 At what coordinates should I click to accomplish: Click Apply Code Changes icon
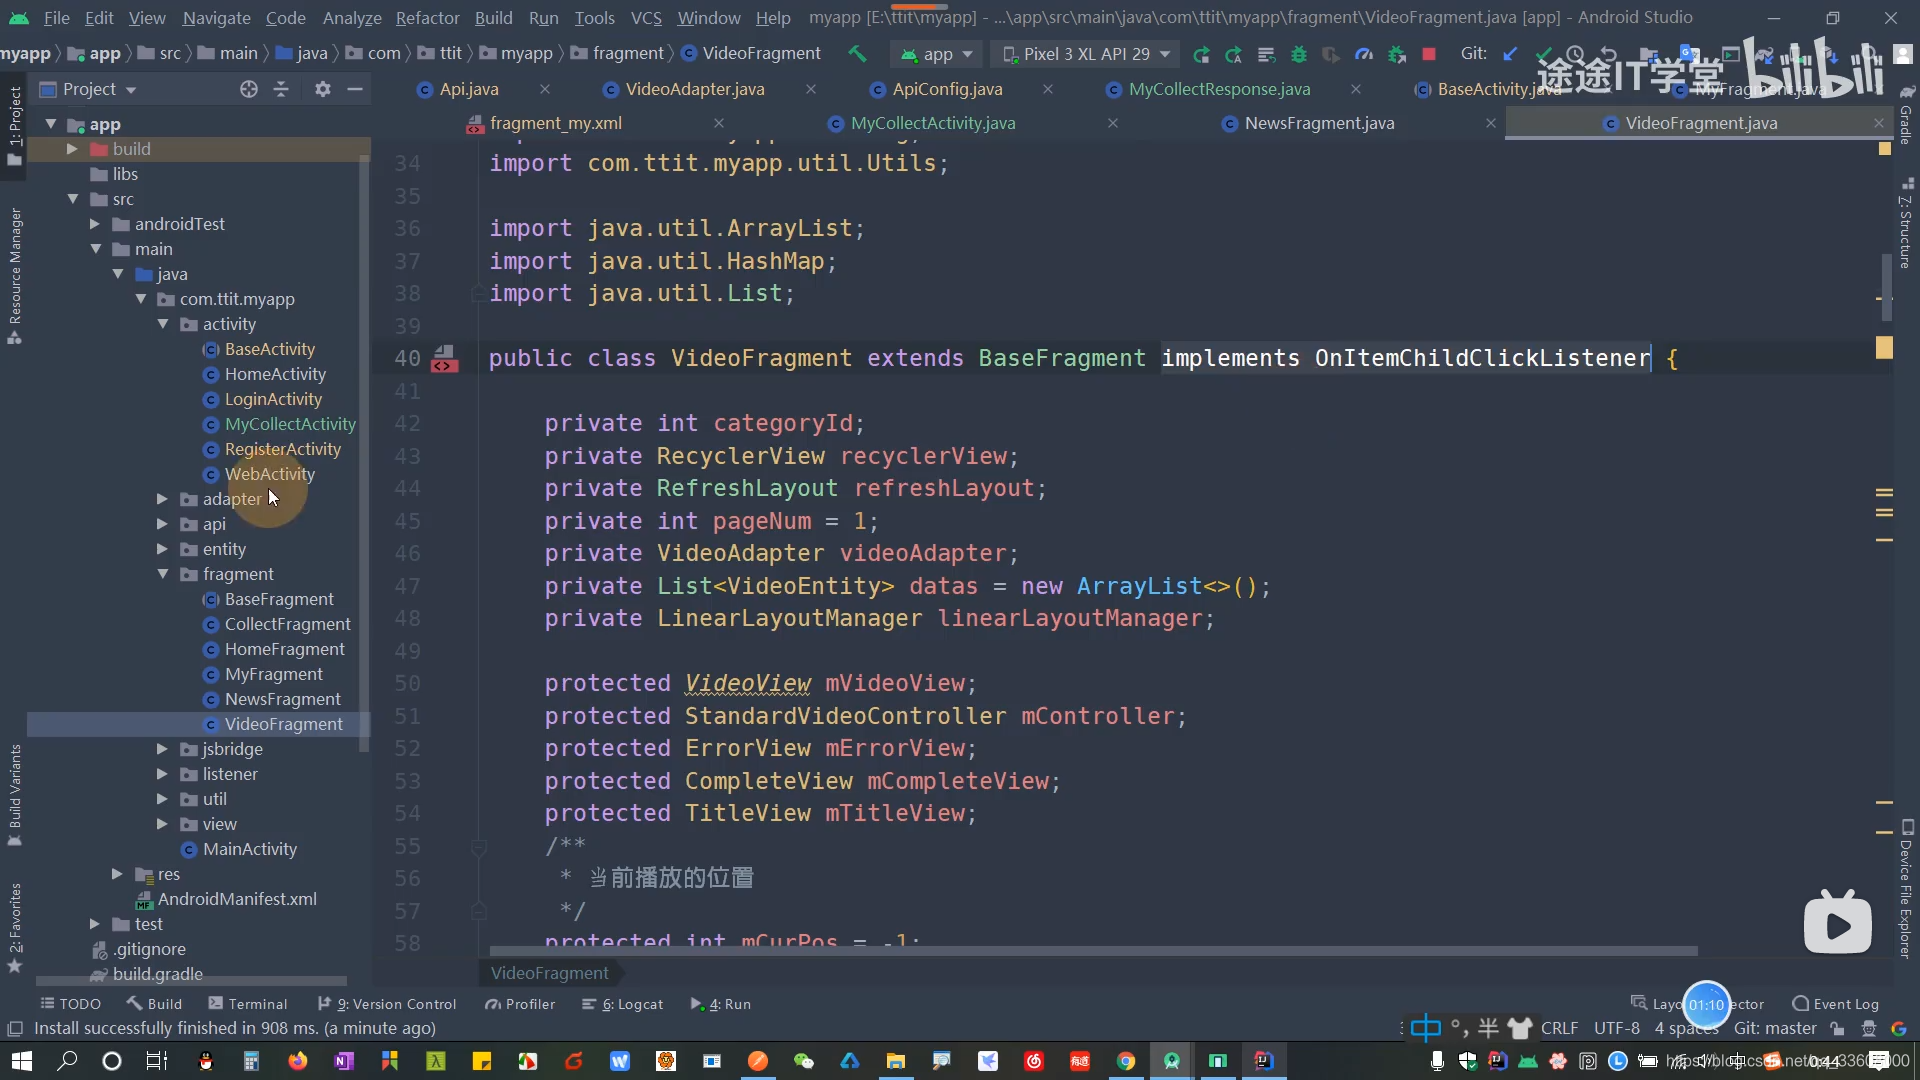pos(1266,54)
